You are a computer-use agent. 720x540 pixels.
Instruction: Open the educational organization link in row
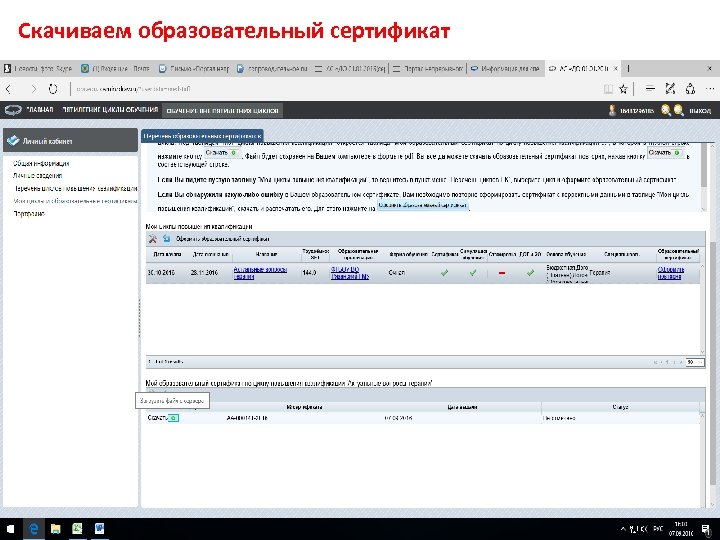pos(350,273)
